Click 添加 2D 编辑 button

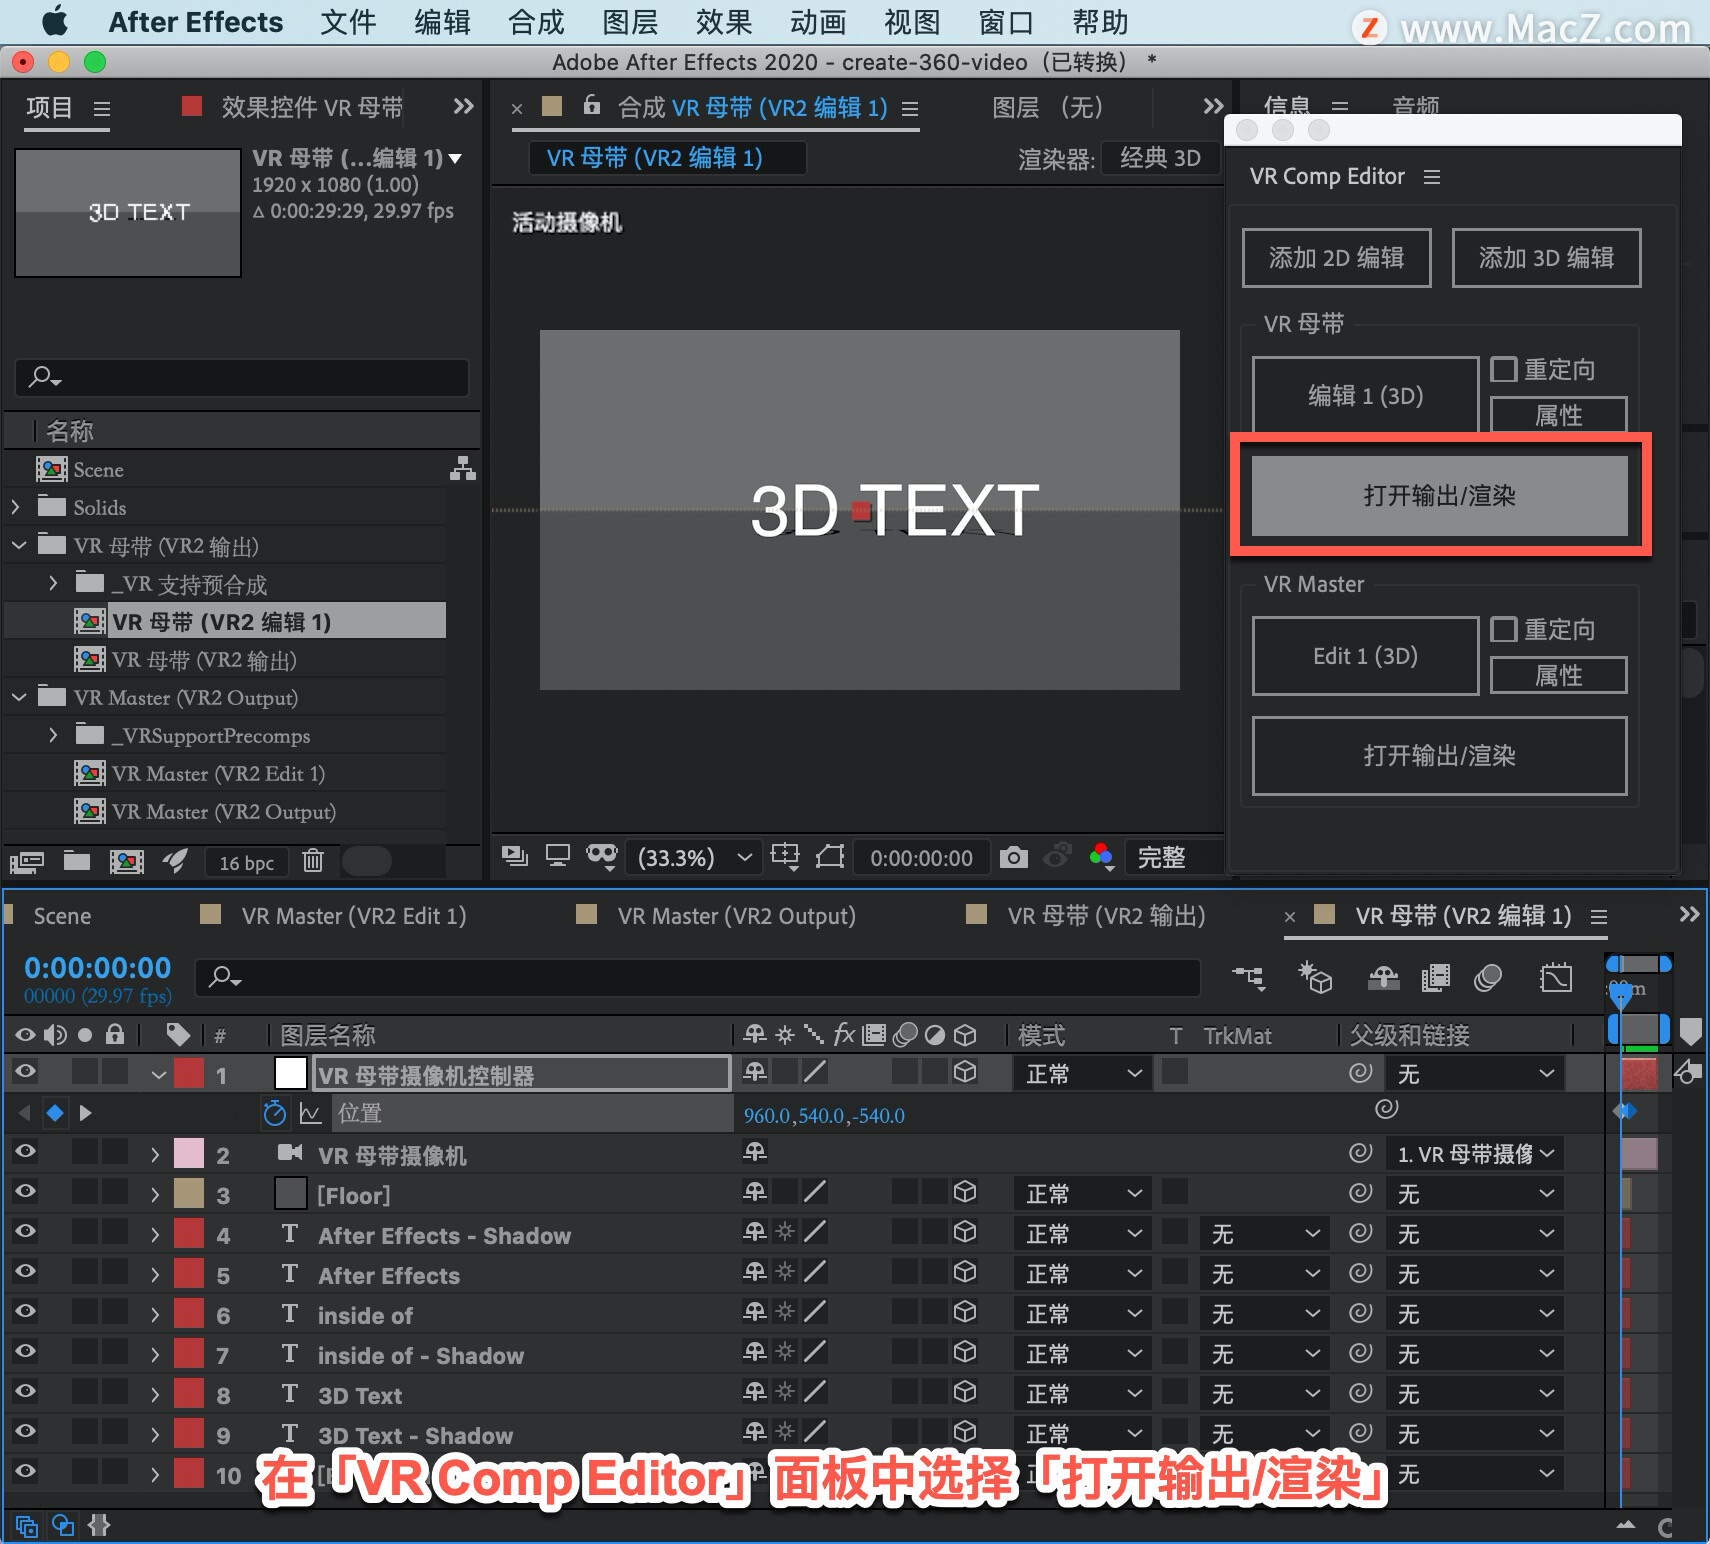pyautogui.click(x=1336, y=258)
